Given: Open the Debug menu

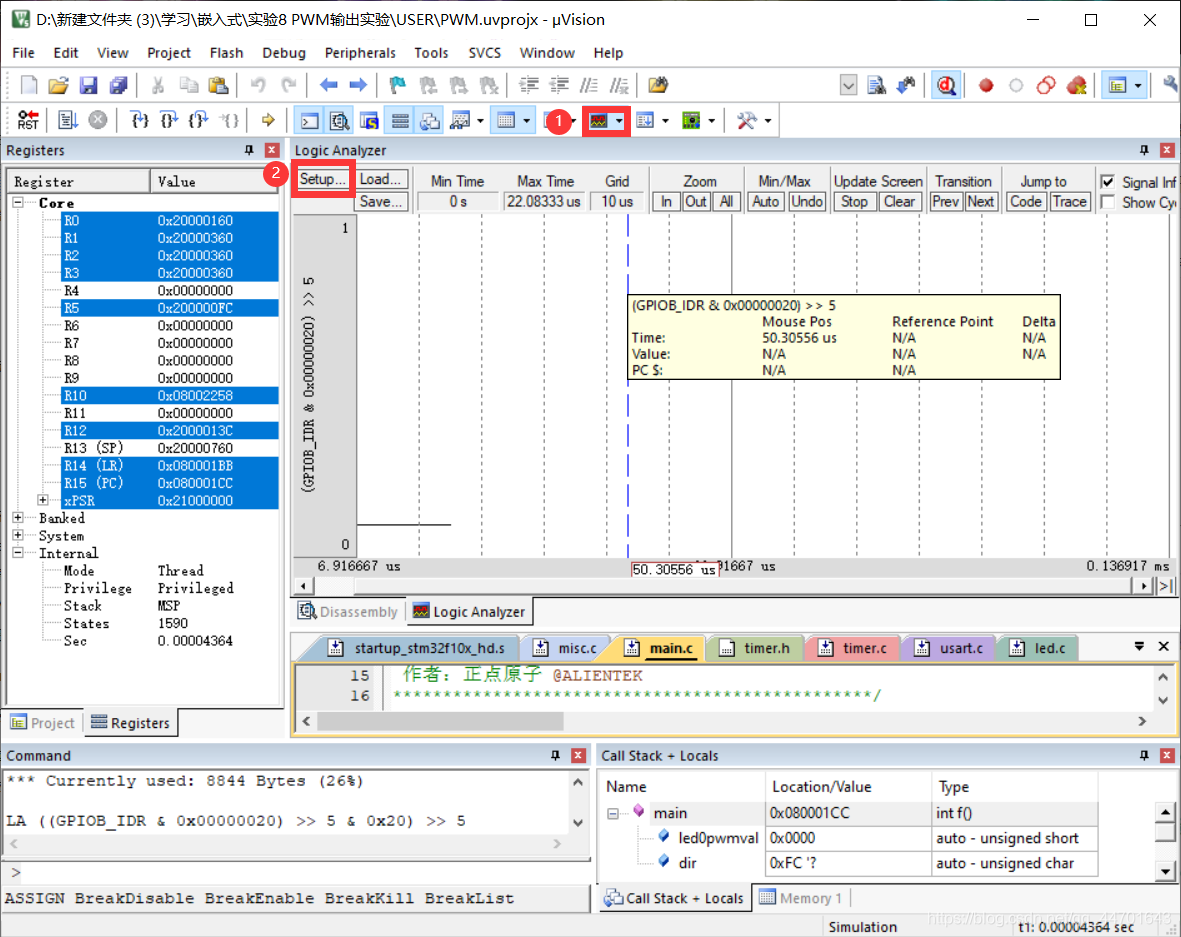Looking at the screenshot, I should 284,53.
